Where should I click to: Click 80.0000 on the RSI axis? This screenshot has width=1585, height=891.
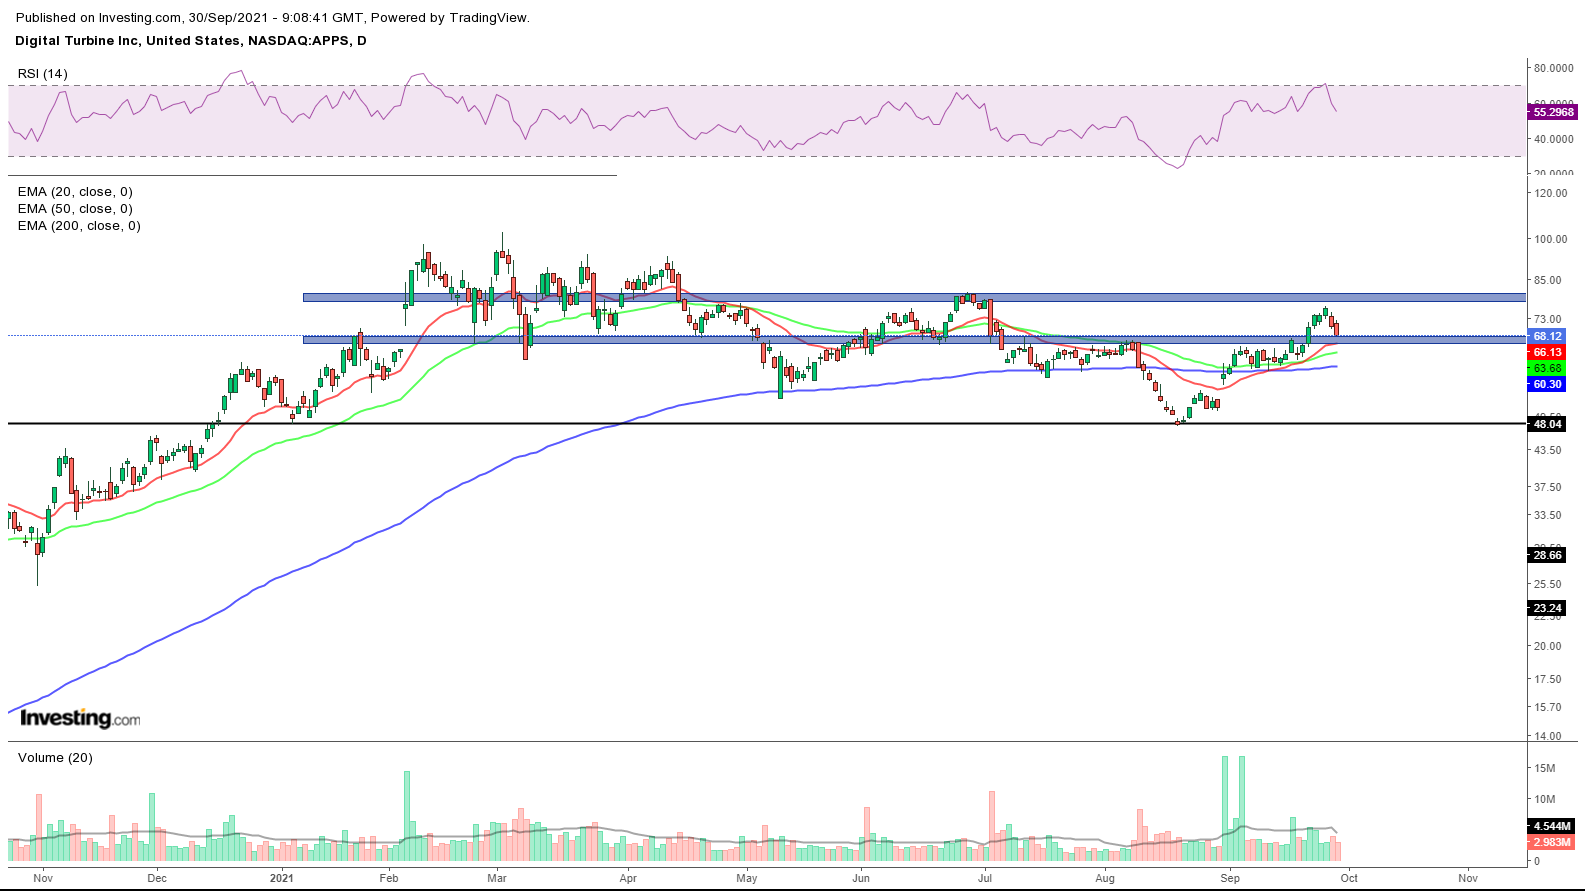pyautogui.click(x=1554, y=68)
